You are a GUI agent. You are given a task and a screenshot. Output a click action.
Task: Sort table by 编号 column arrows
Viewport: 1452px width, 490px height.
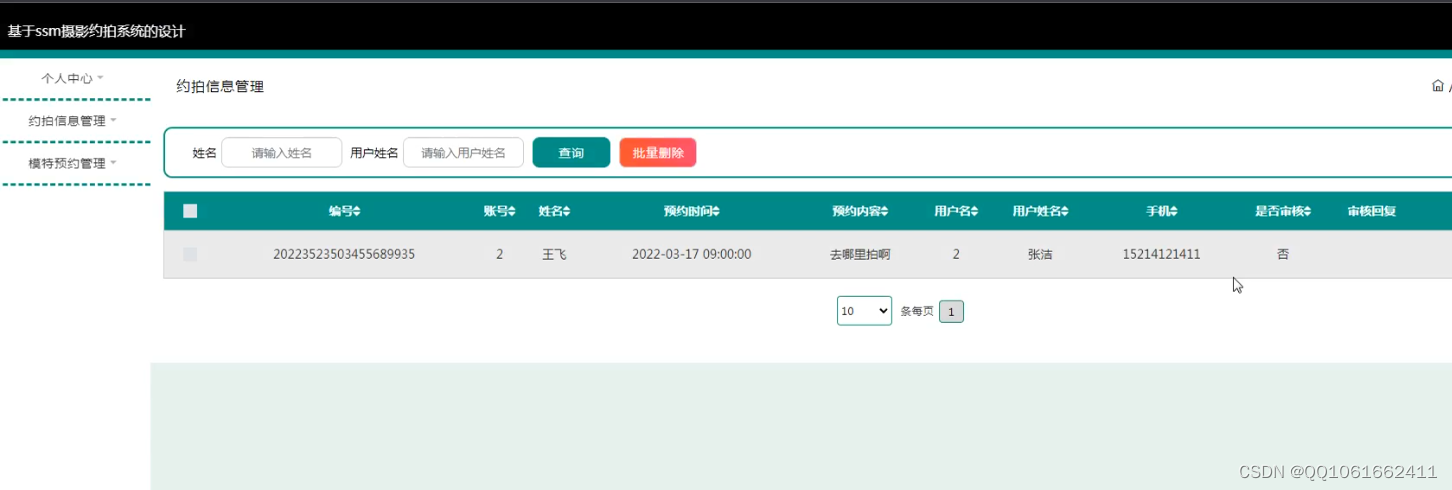[357, 212]
